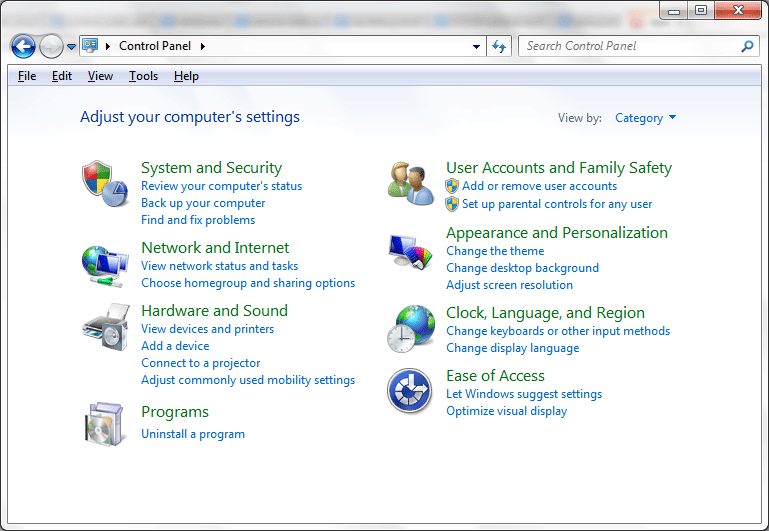The image size is (769, 531).
Task: Click the Clock, Language, and Region globe icon
Action: 410,329
